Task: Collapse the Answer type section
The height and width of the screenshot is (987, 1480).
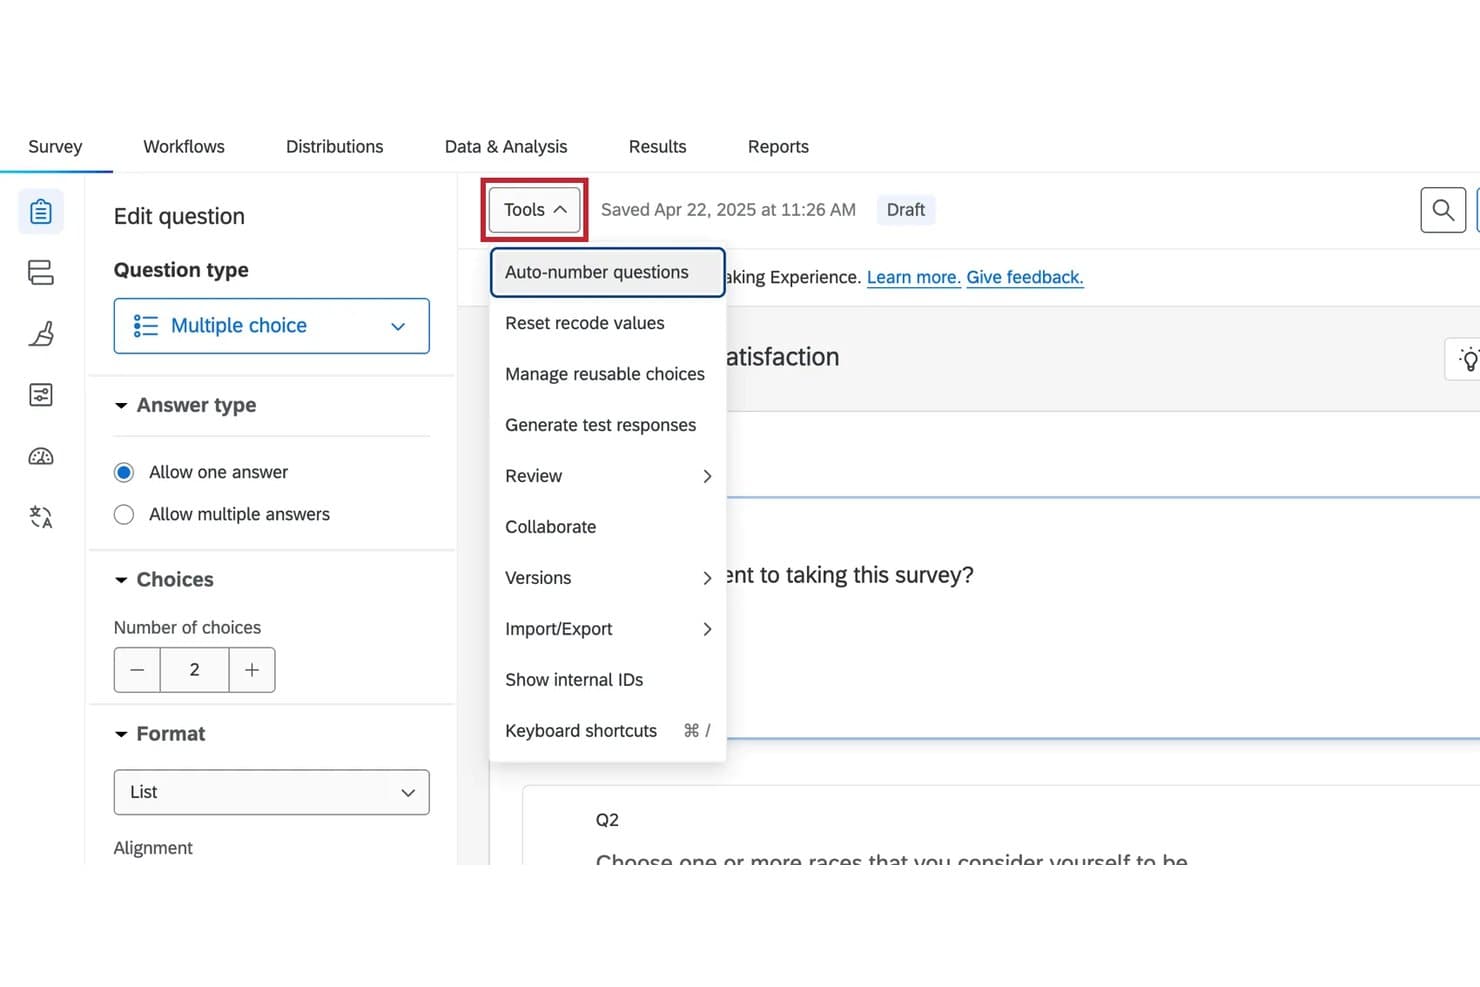Action: tap(186, 405)
